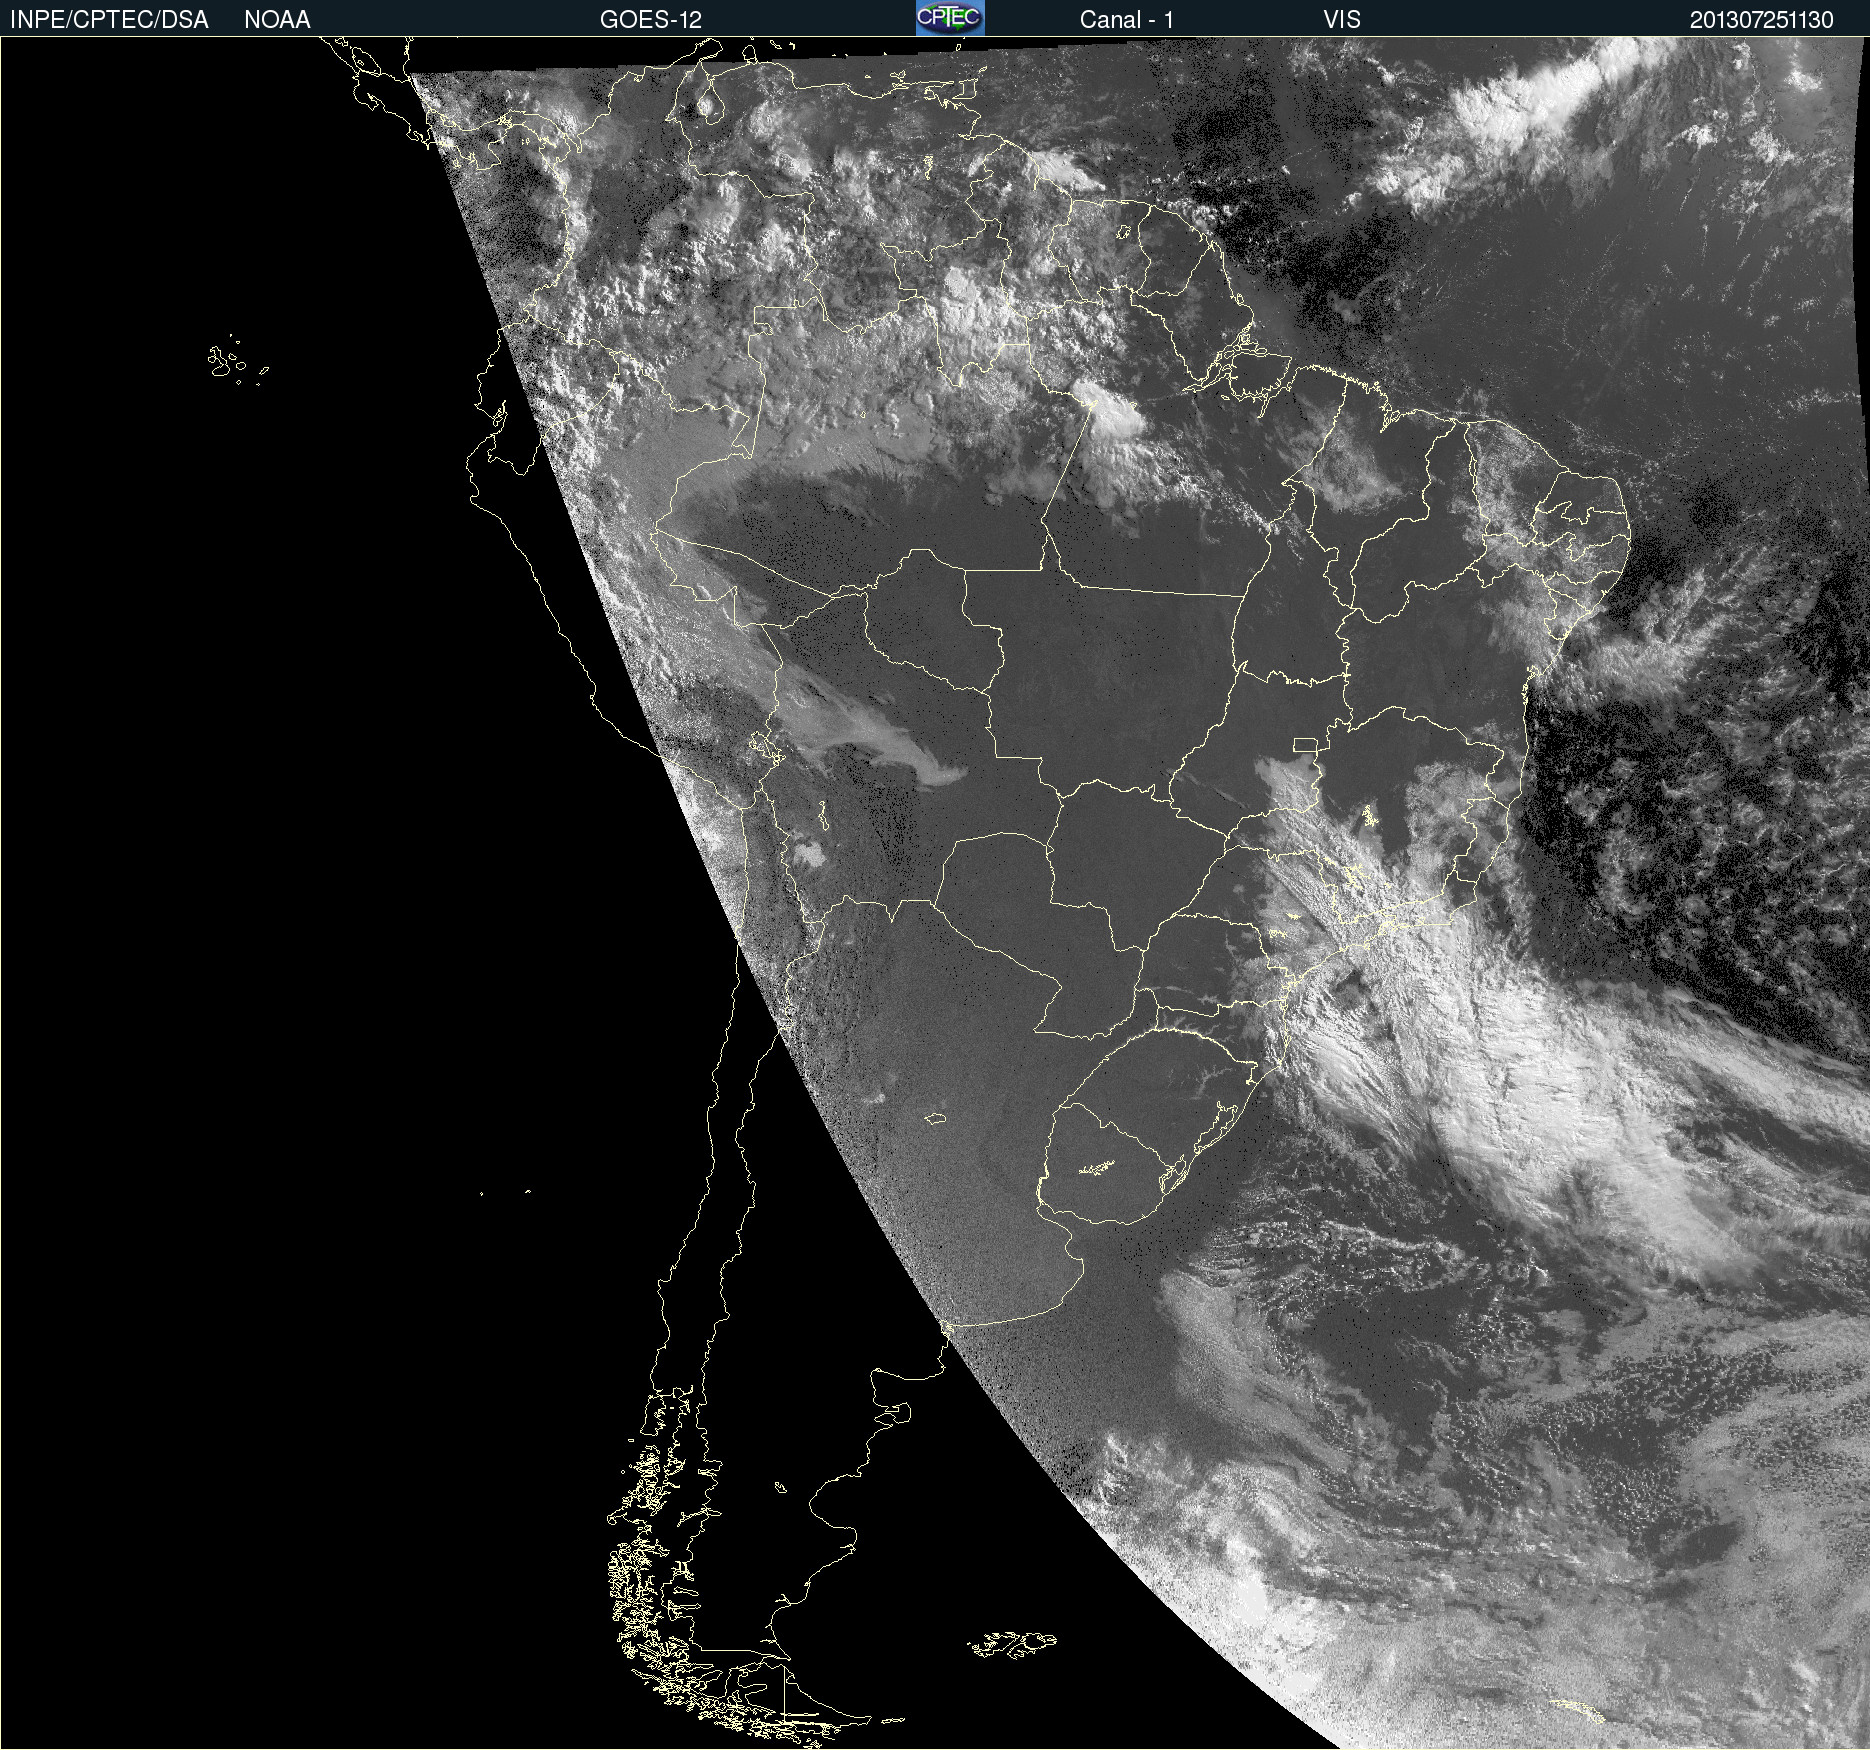Click the Canal - 1 label
Screen dimensions: 1870x1750
click(x=1127, y=20)
